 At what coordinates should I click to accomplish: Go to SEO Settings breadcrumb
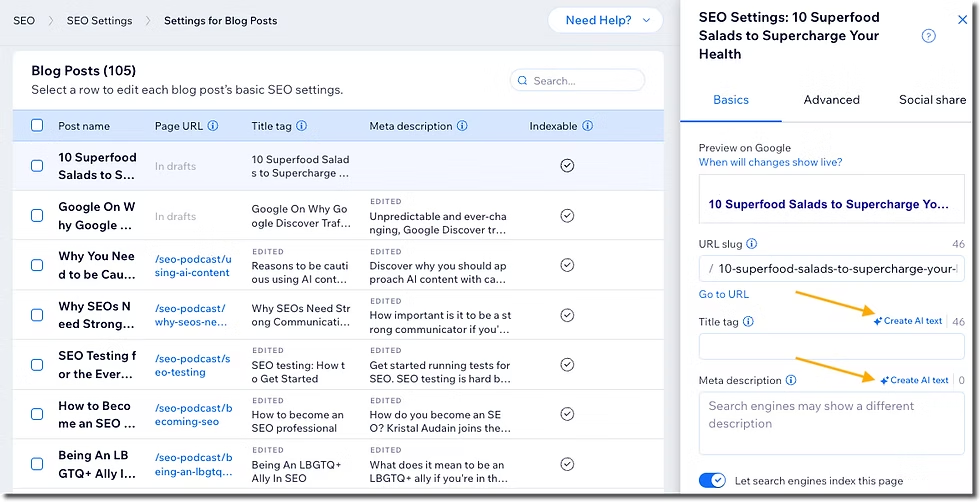[99, 21]
